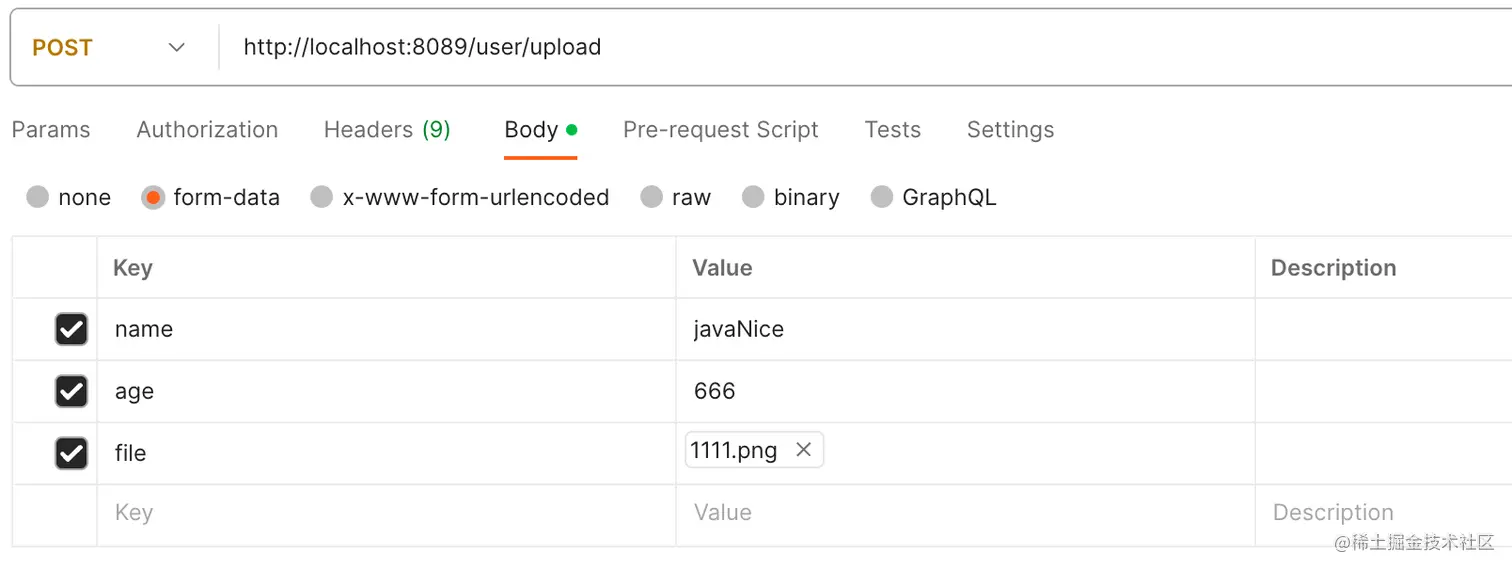Switch to the Authorization tab

tap(207, 130)
